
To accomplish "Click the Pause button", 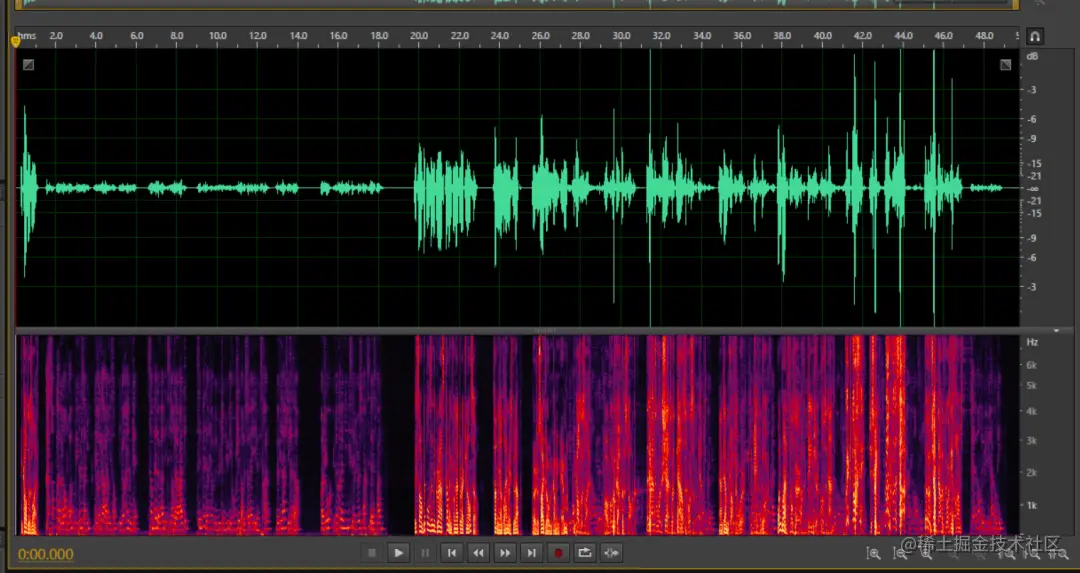I will click(x=425, y=552).
